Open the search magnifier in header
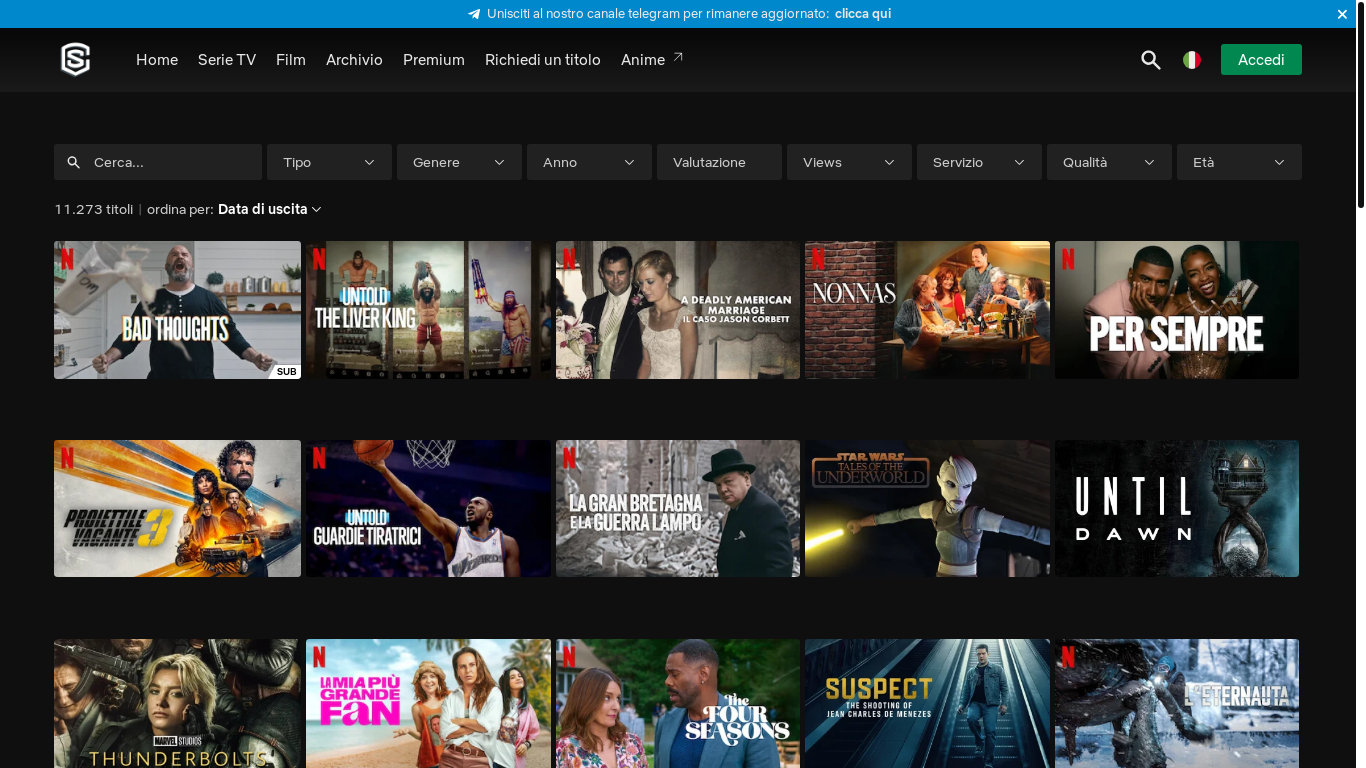This screenshot has height=768, width=1366. pyautogui.click(x=1151, y=60)
